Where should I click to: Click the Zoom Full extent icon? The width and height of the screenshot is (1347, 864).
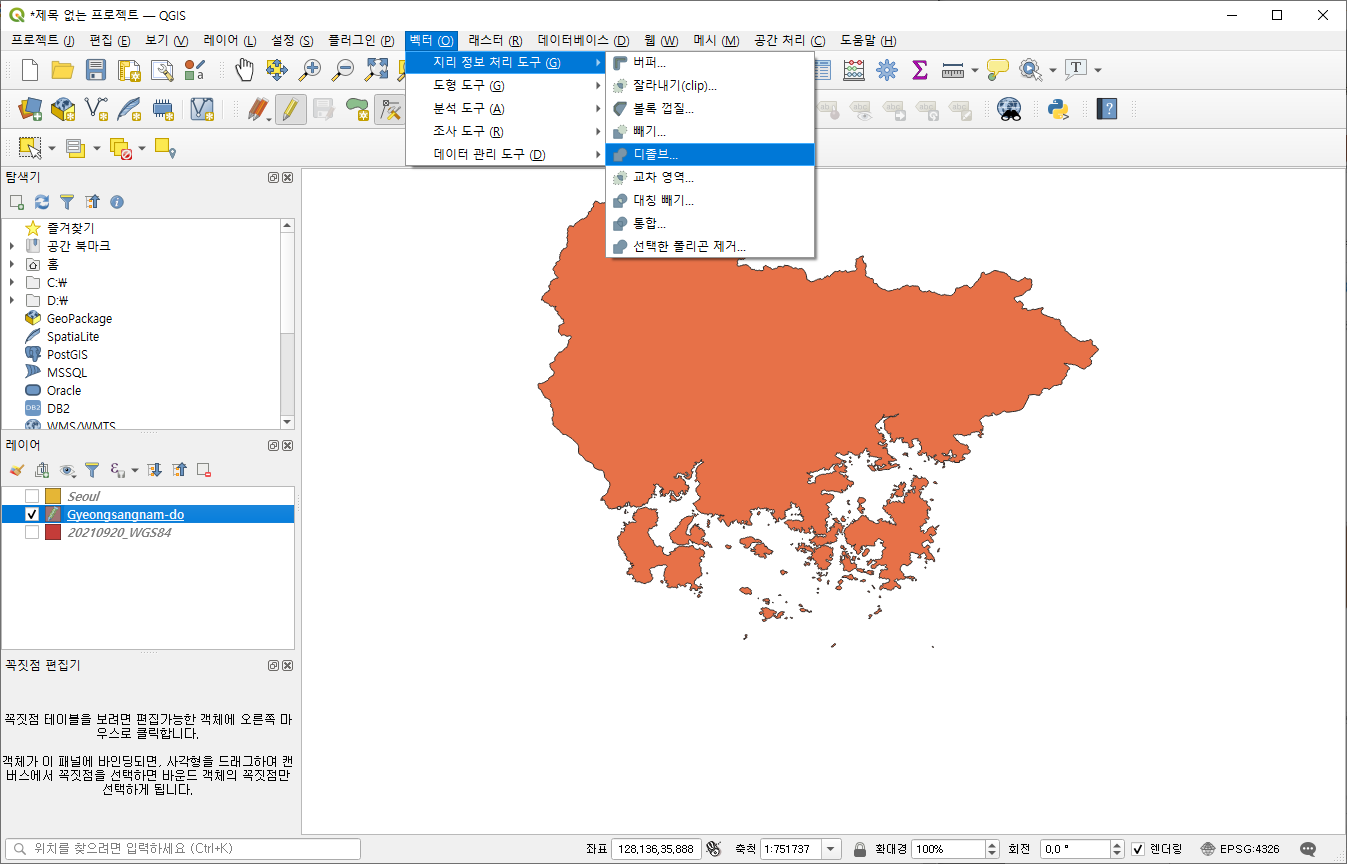pos(376,69)
